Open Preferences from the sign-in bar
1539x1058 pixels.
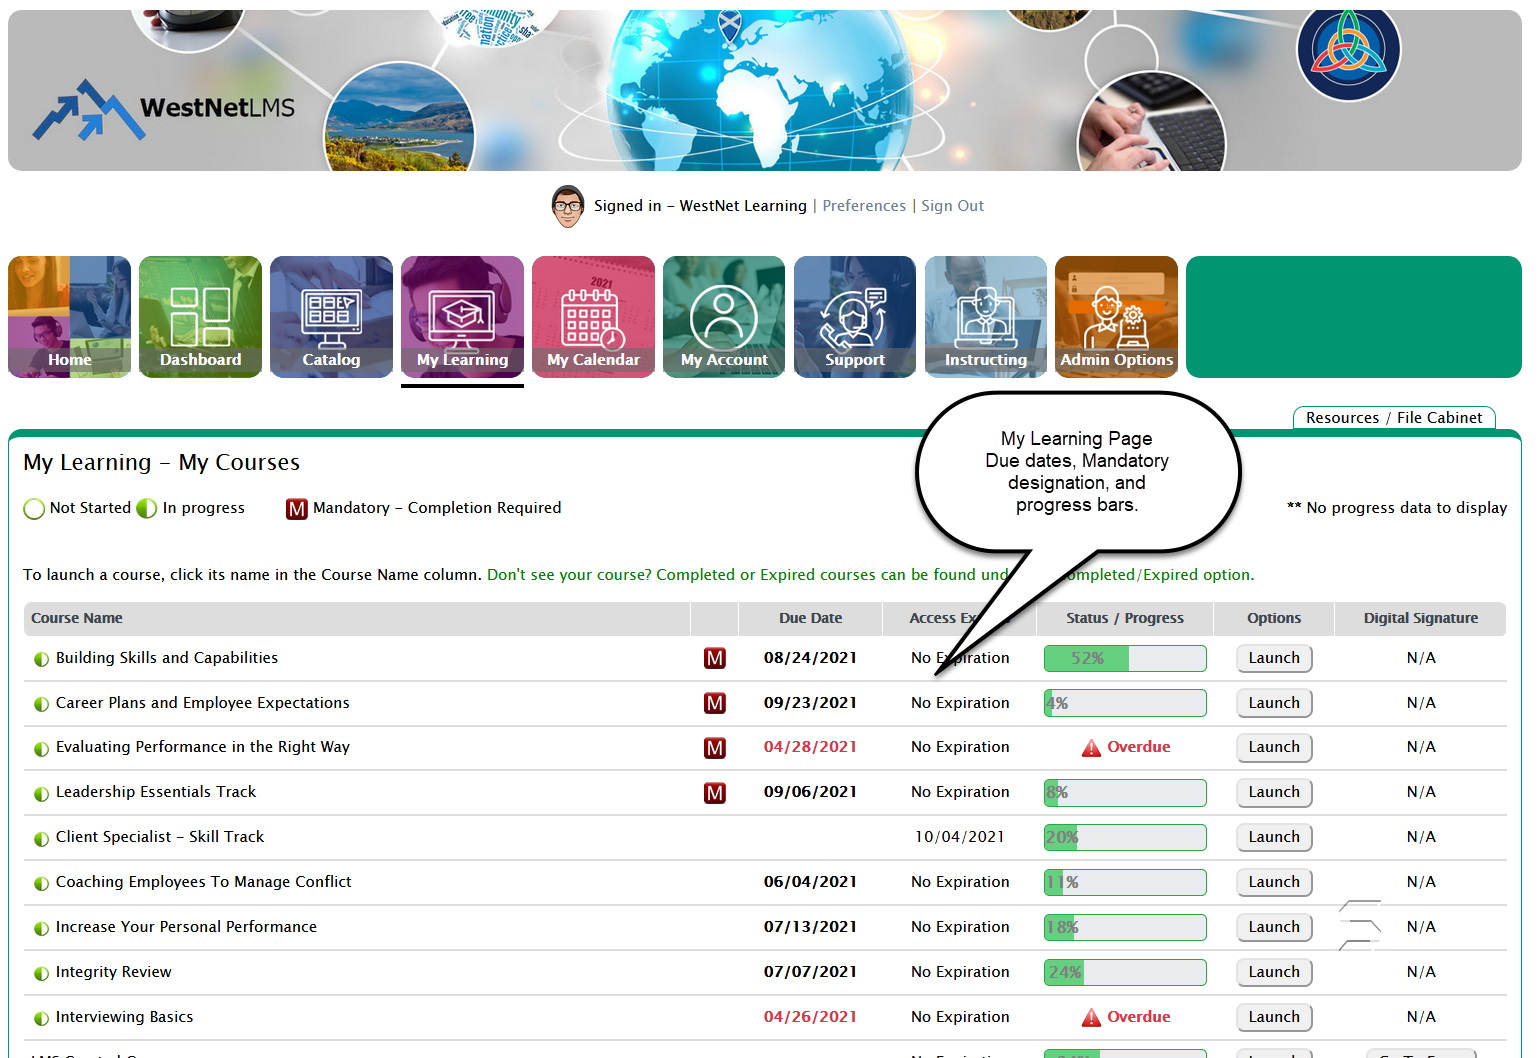[864, 205]
